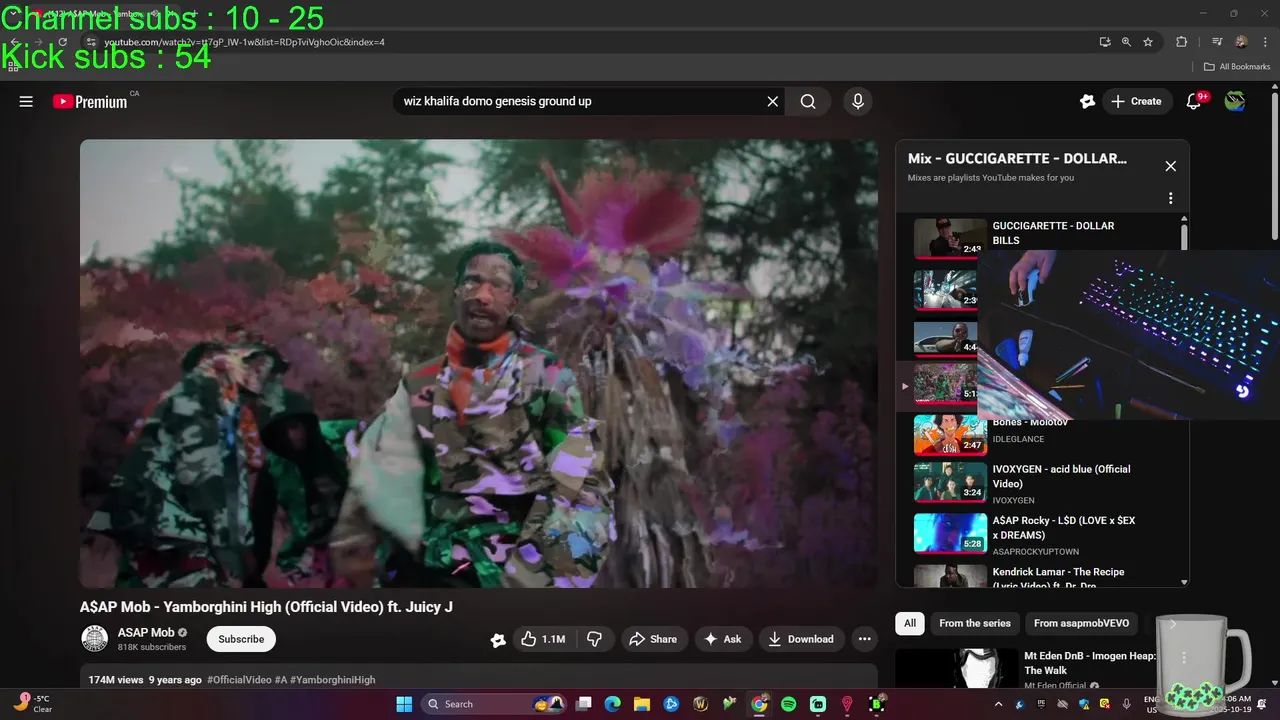Open the browser profile avatar
This screenshot has width=1280, height=720.
point(1241,42)
